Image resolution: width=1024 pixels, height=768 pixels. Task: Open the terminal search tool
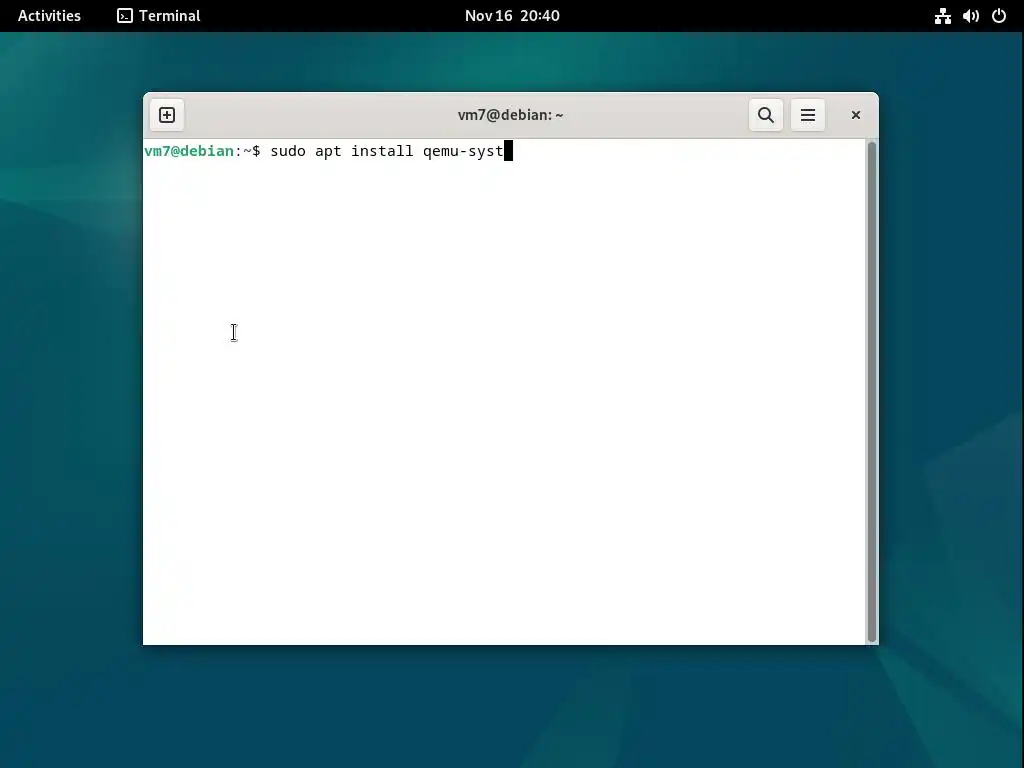point(765,115)
